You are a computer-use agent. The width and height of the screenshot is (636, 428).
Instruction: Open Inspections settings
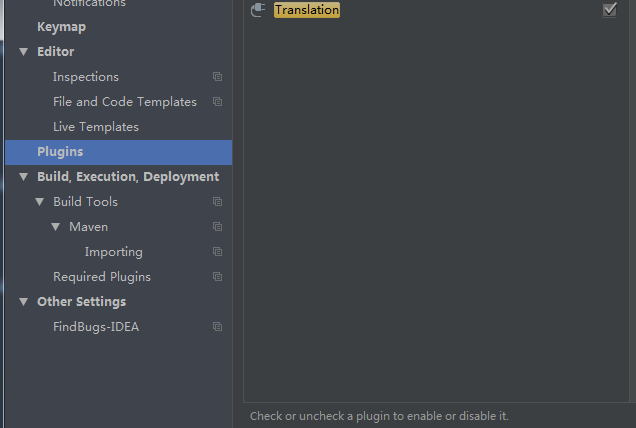point(86,77)
